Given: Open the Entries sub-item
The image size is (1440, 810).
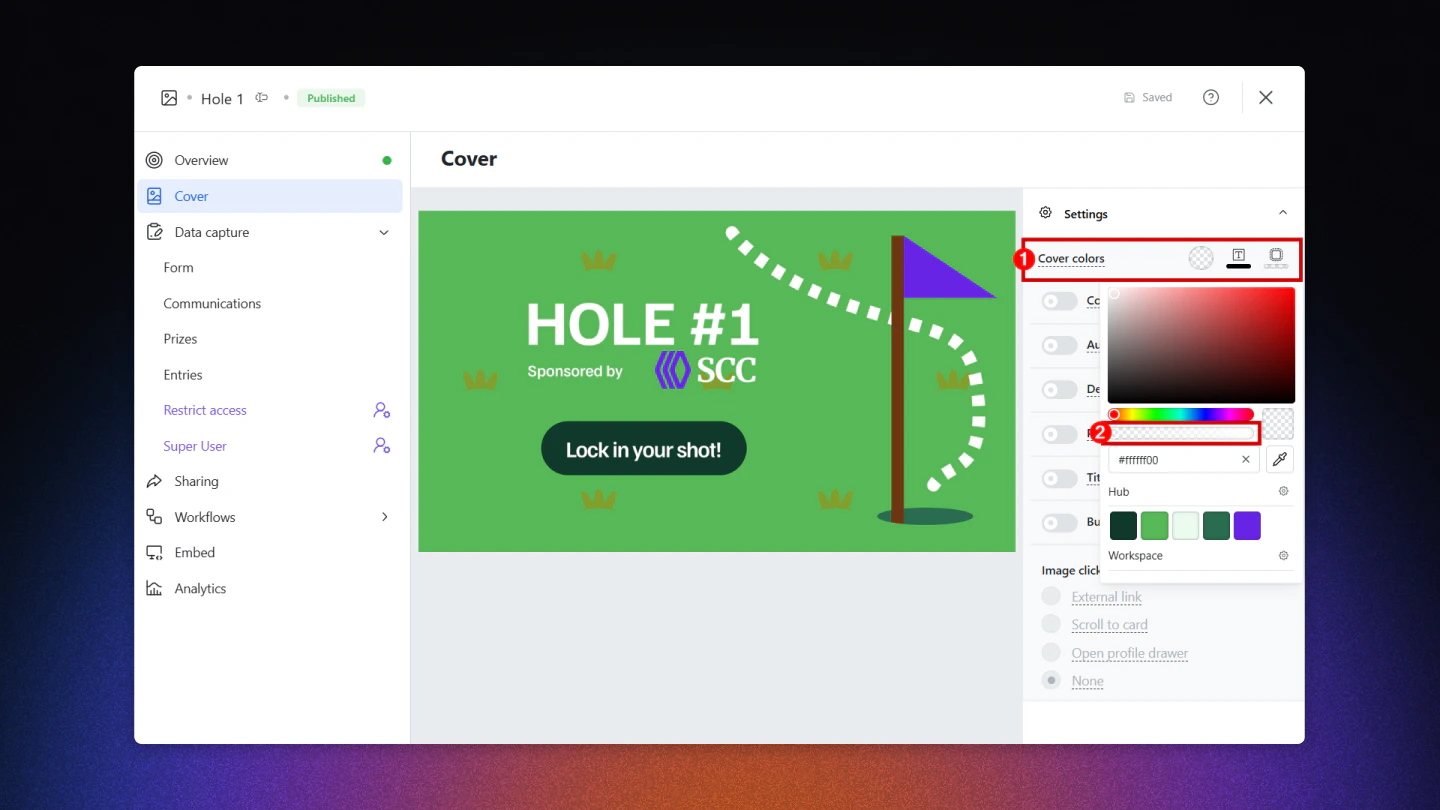Looking at the screenshot, I should tap(183, 375).
